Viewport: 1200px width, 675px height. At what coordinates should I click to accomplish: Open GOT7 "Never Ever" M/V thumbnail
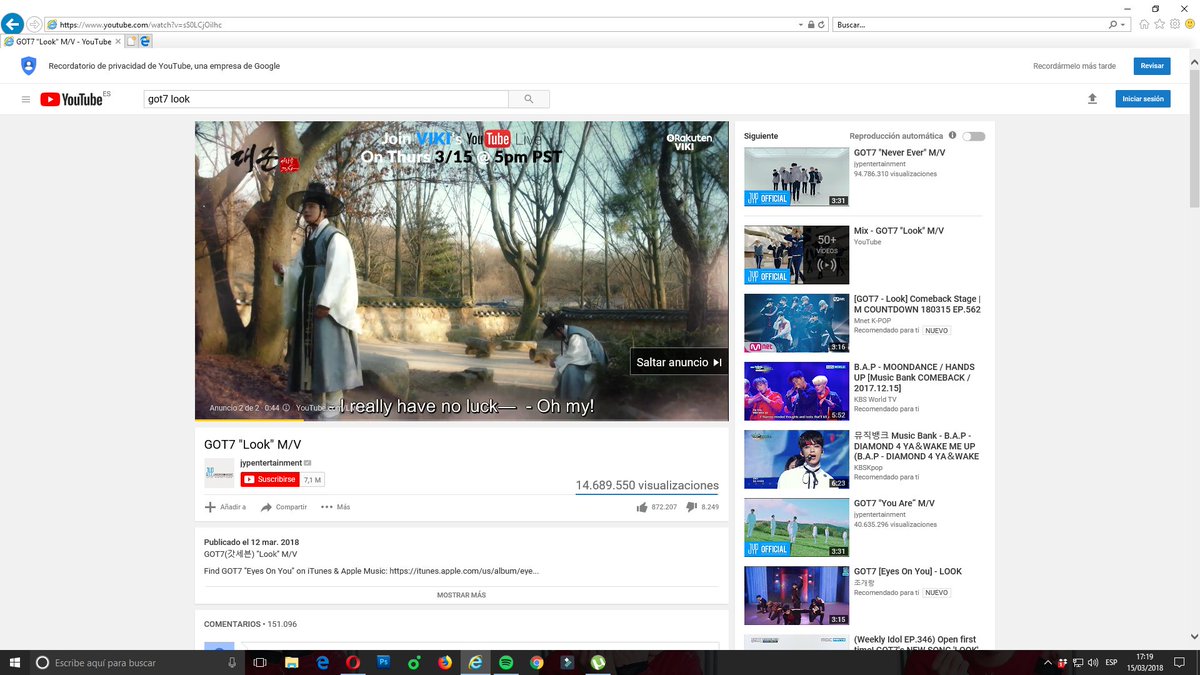(x=796, y=177)
